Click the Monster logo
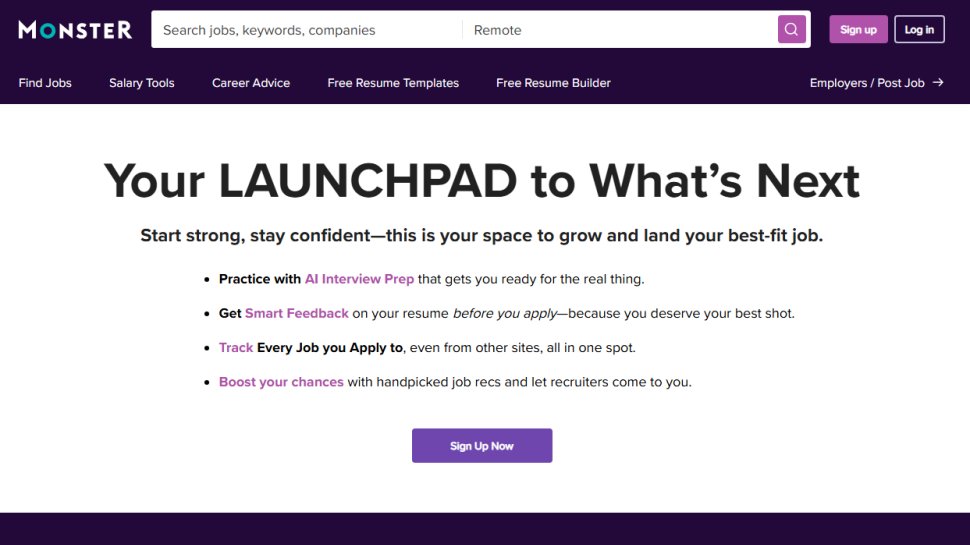Image resolution: width=970 pixels, height=545 pixels. pos(75,30)
